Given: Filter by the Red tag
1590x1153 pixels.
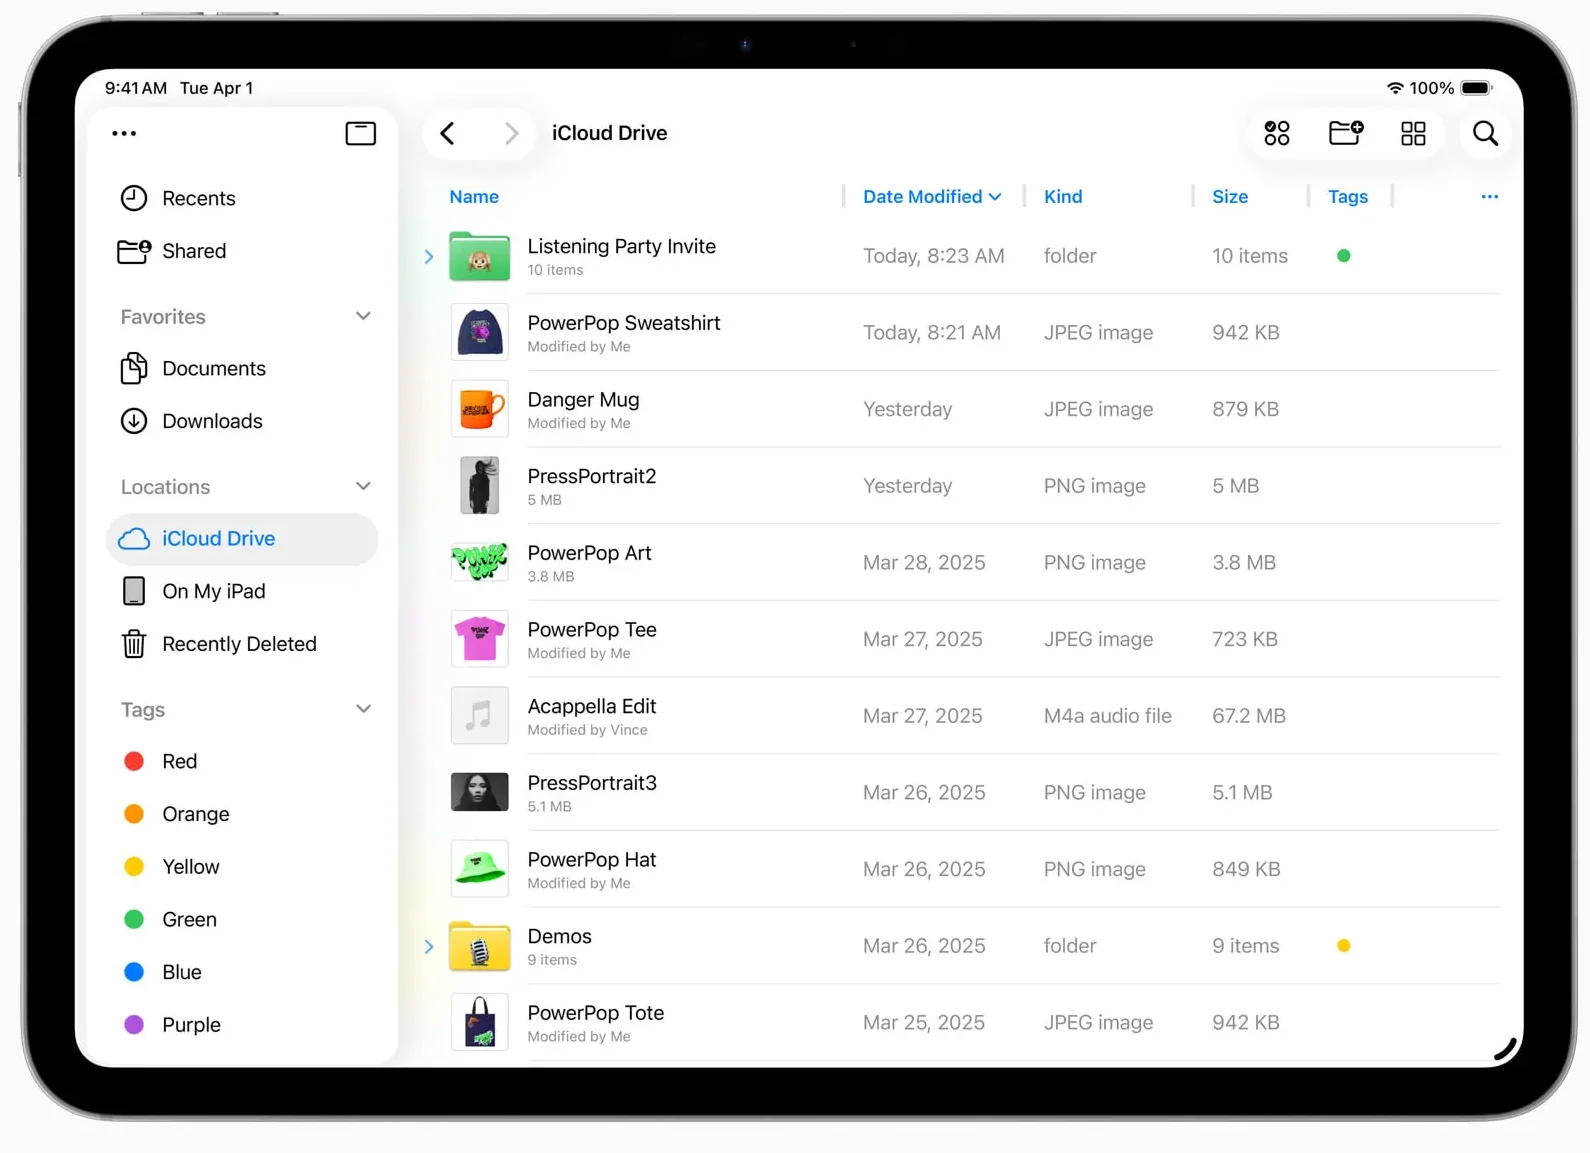Looking at the screenshot, I should tap(179, 761).
